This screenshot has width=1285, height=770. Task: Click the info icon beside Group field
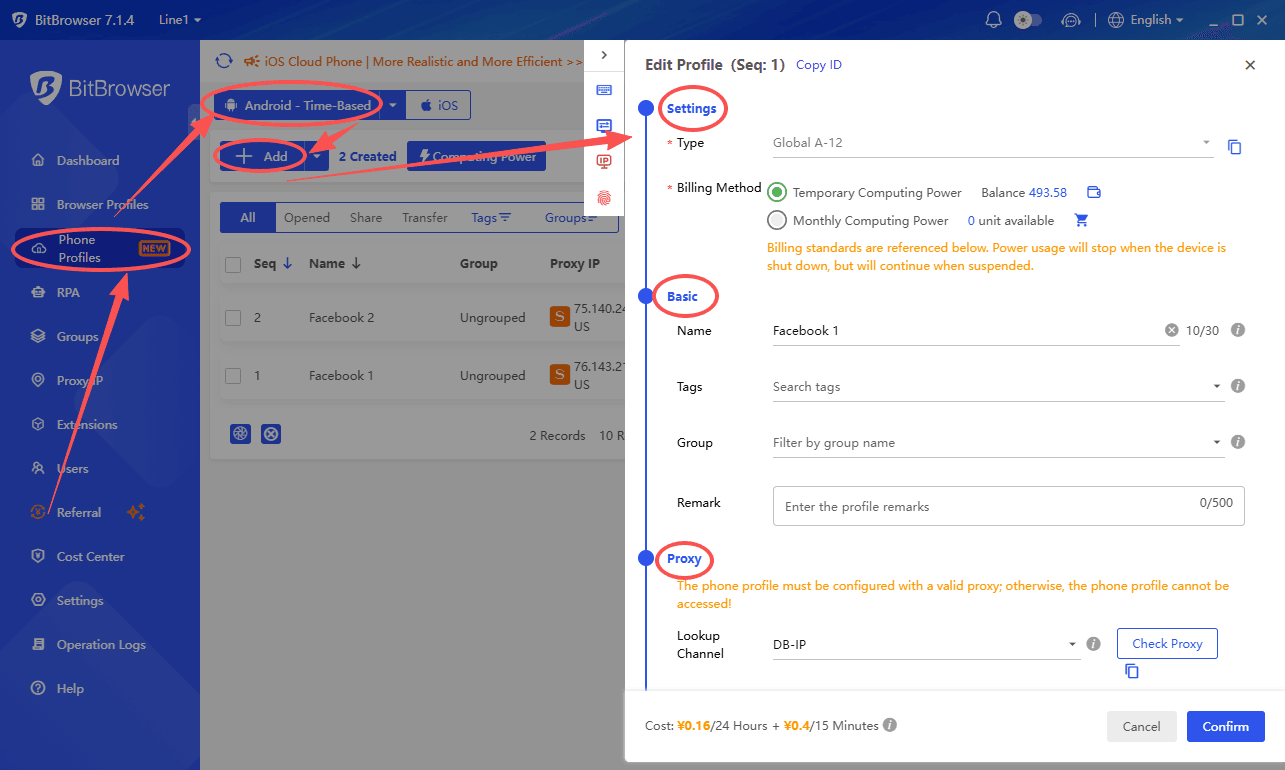1238,442
